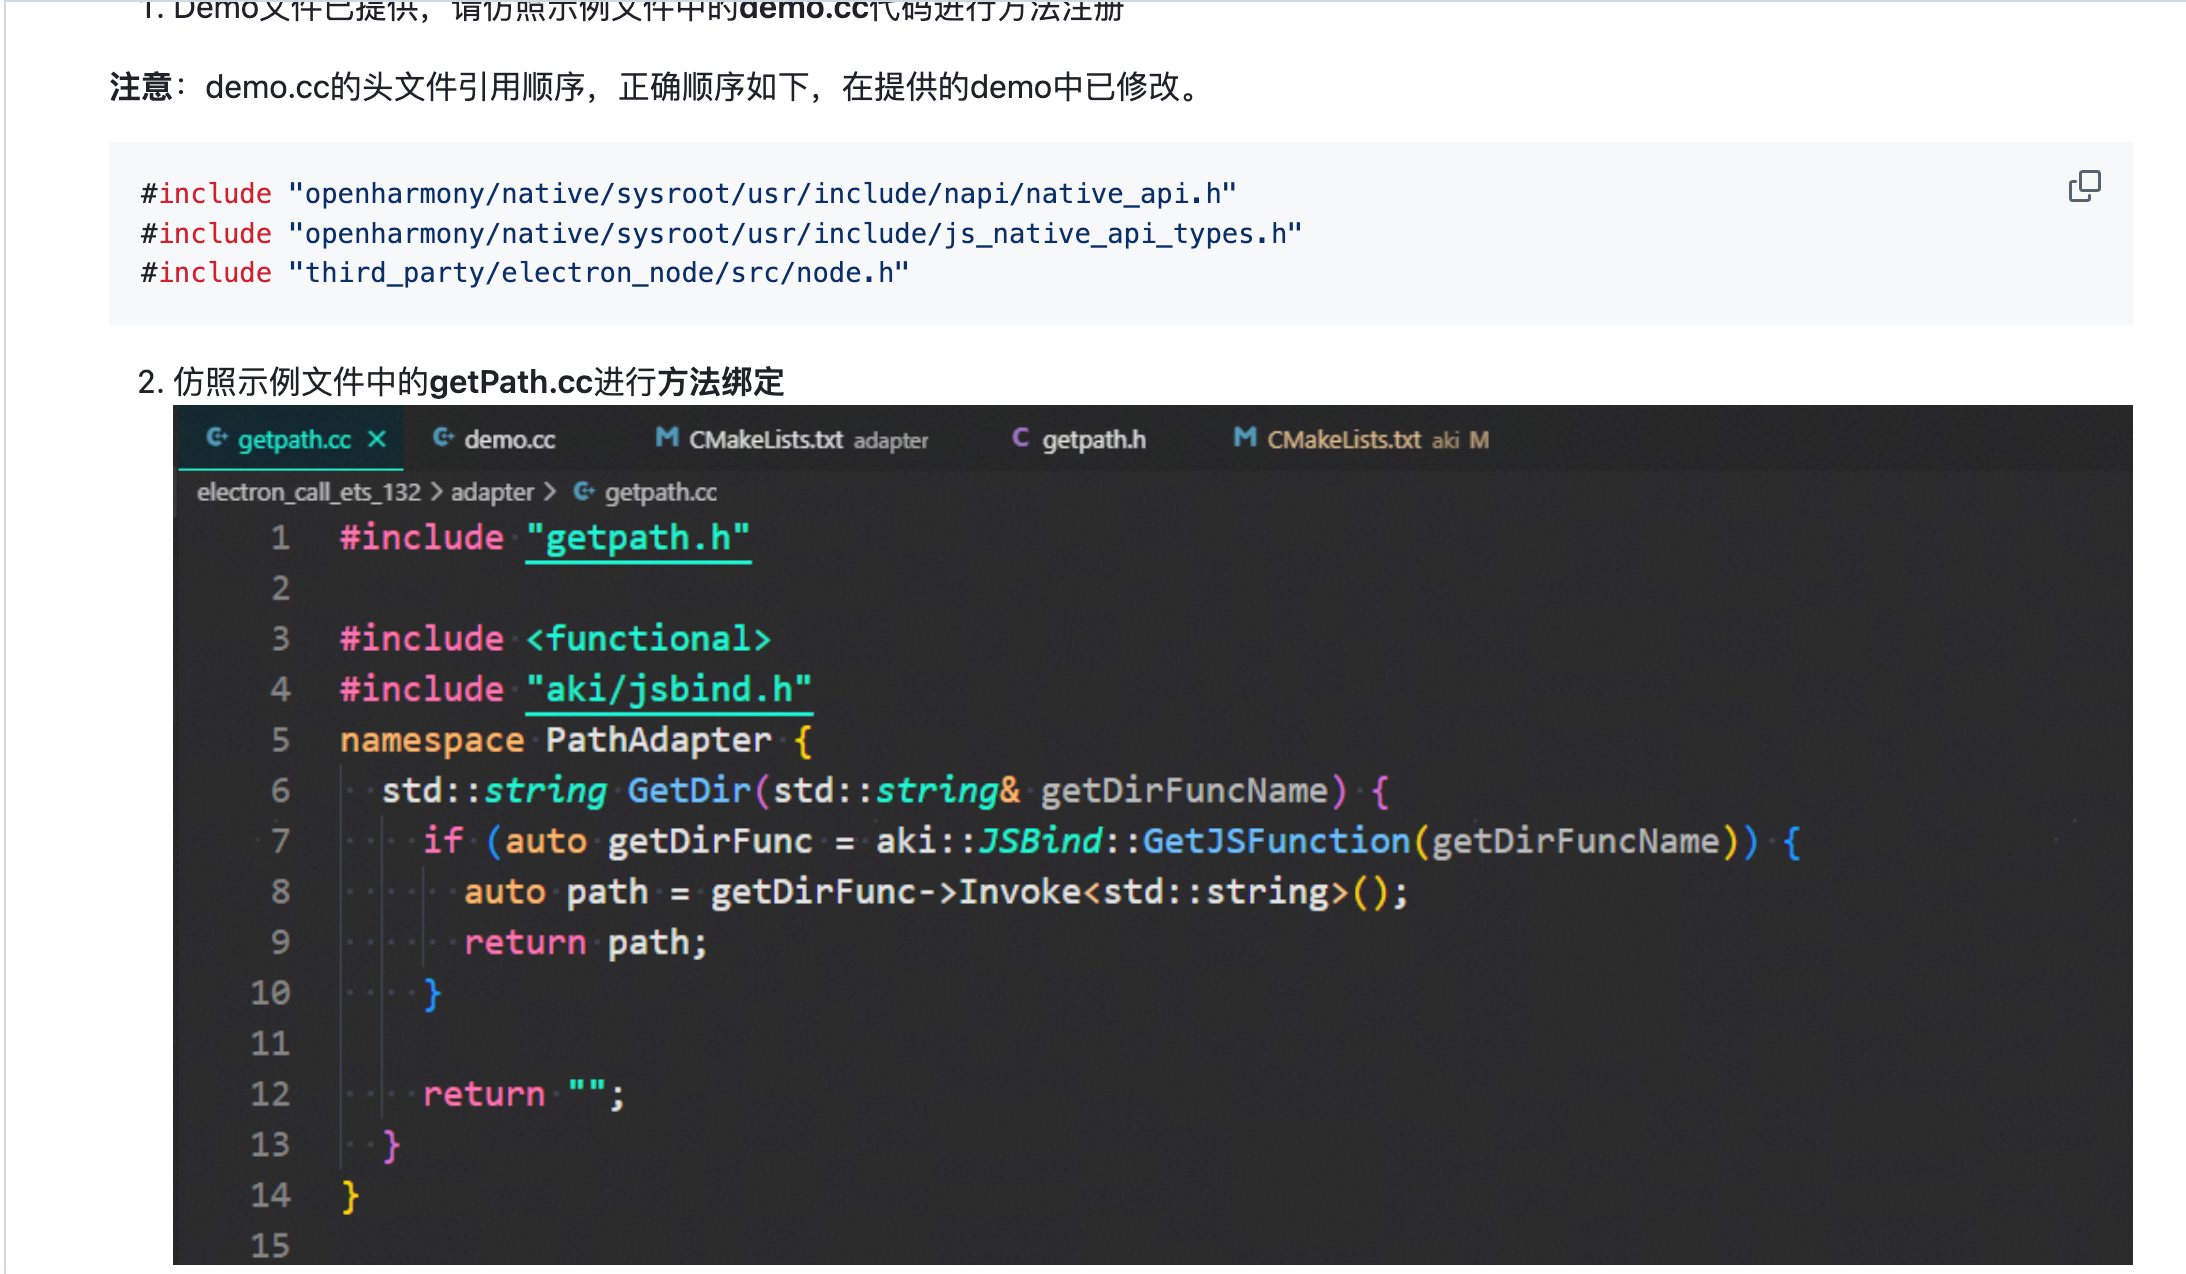Follow the underlined "getpath.h" include

(x=637, y=538)
